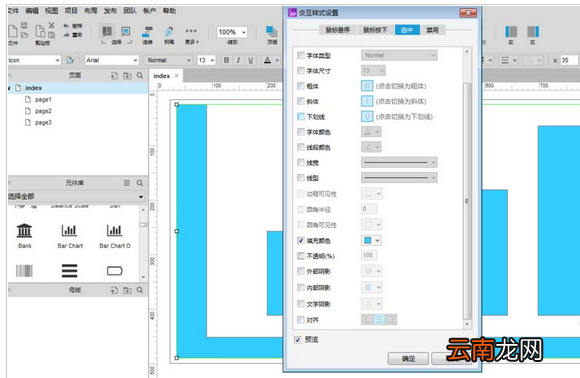Open the 编辑 (Edit) menu
The width and height of the screenshot is (580, 378).
tap(32, 11)
